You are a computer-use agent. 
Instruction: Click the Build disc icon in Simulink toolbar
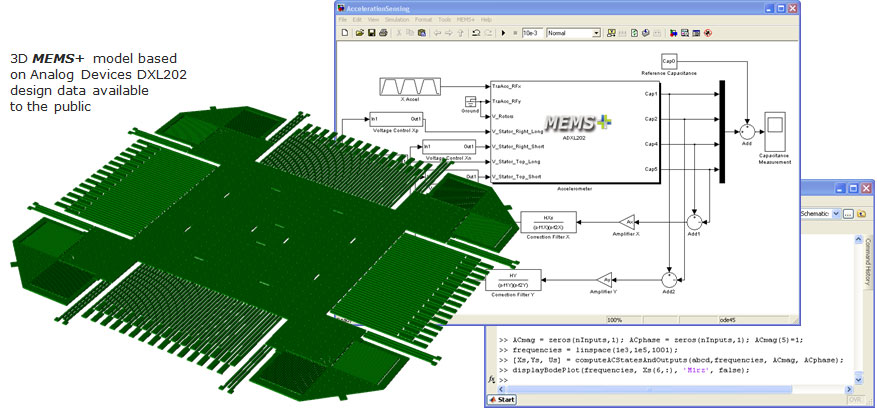(645, 33)
